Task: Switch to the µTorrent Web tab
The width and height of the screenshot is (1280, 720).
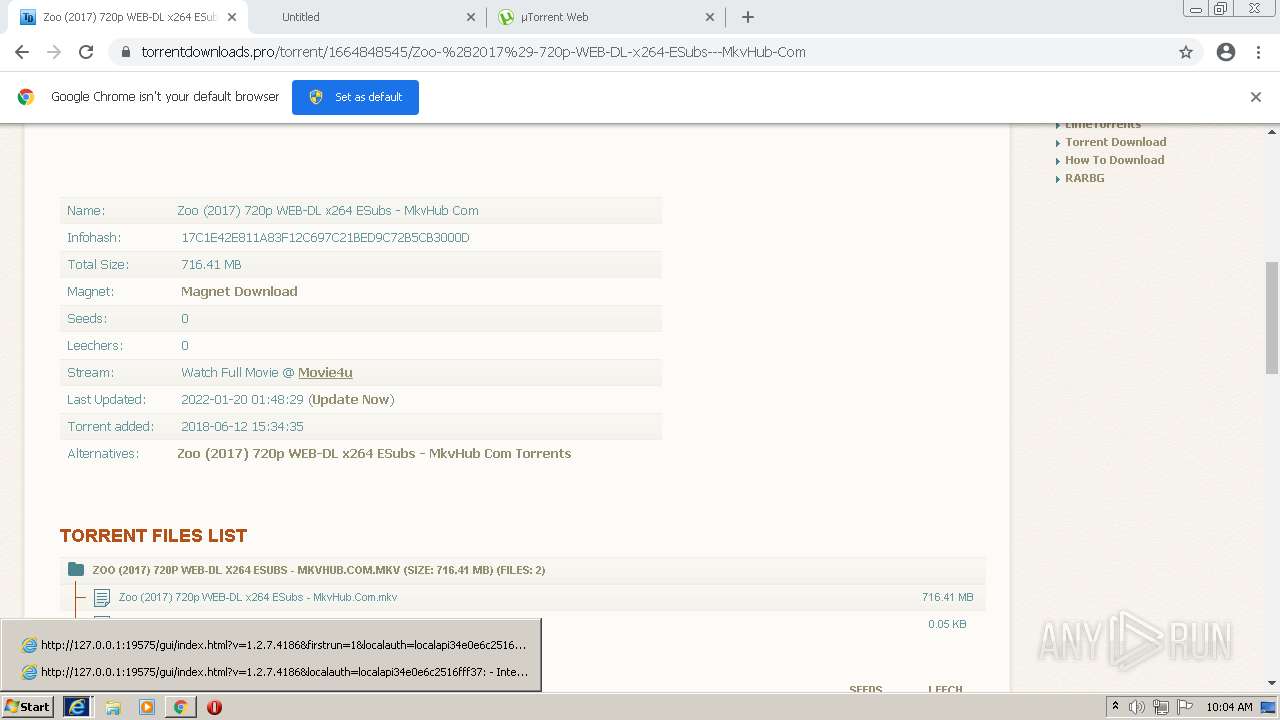Action: click(606, 17)
